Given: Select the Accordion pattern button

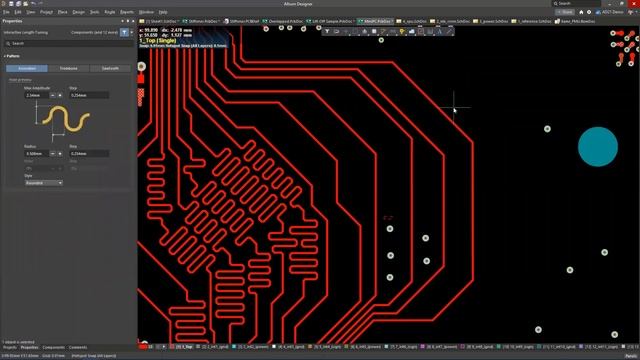Looking at the screenshot, I should tap(27, 68).
